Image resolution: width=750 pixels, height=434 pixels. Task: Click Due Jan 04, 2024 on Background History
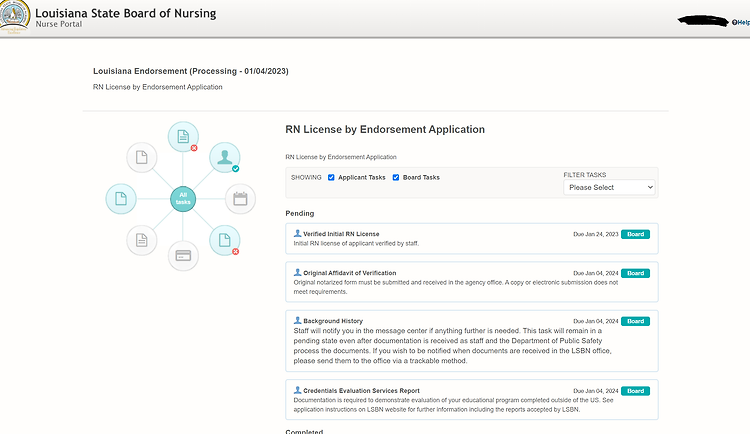click(596, 321)
